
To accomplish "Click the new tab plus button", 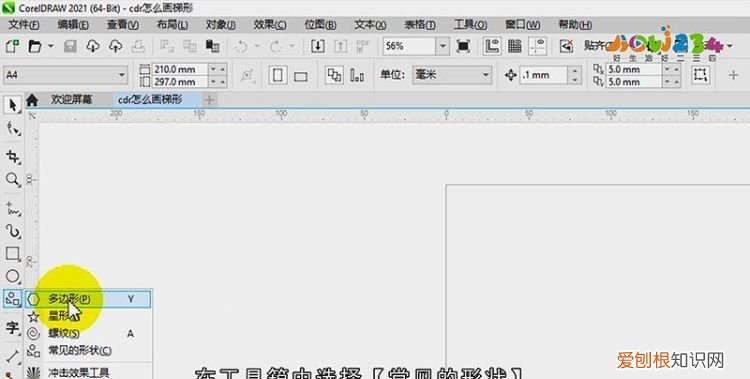I will tap(209, 100).
